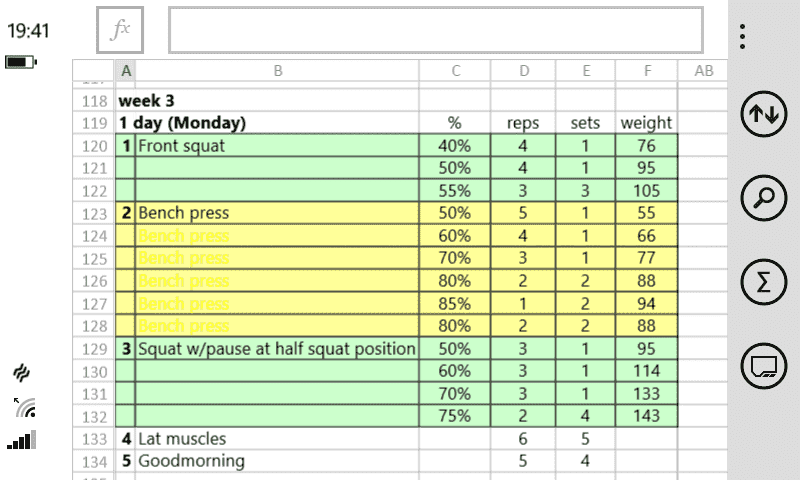Open the comment bubble icon
This screenshot has width=800, height=480.
763,366
